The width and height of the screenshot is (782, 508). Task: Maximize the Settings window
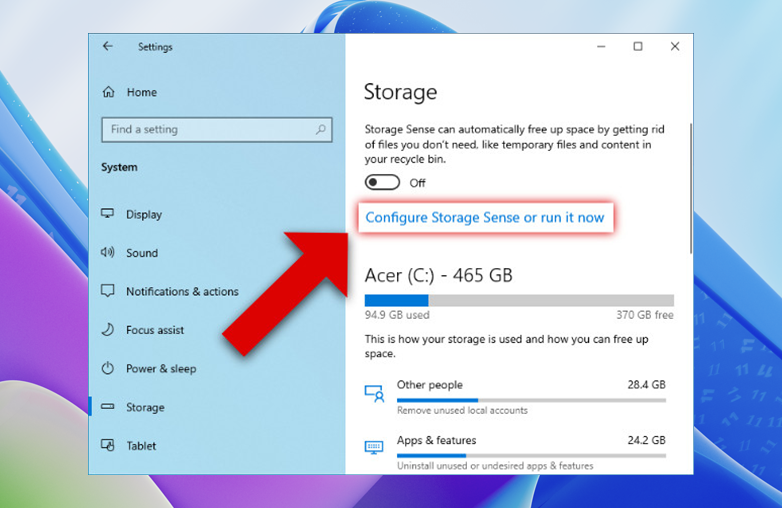[638, 46]
